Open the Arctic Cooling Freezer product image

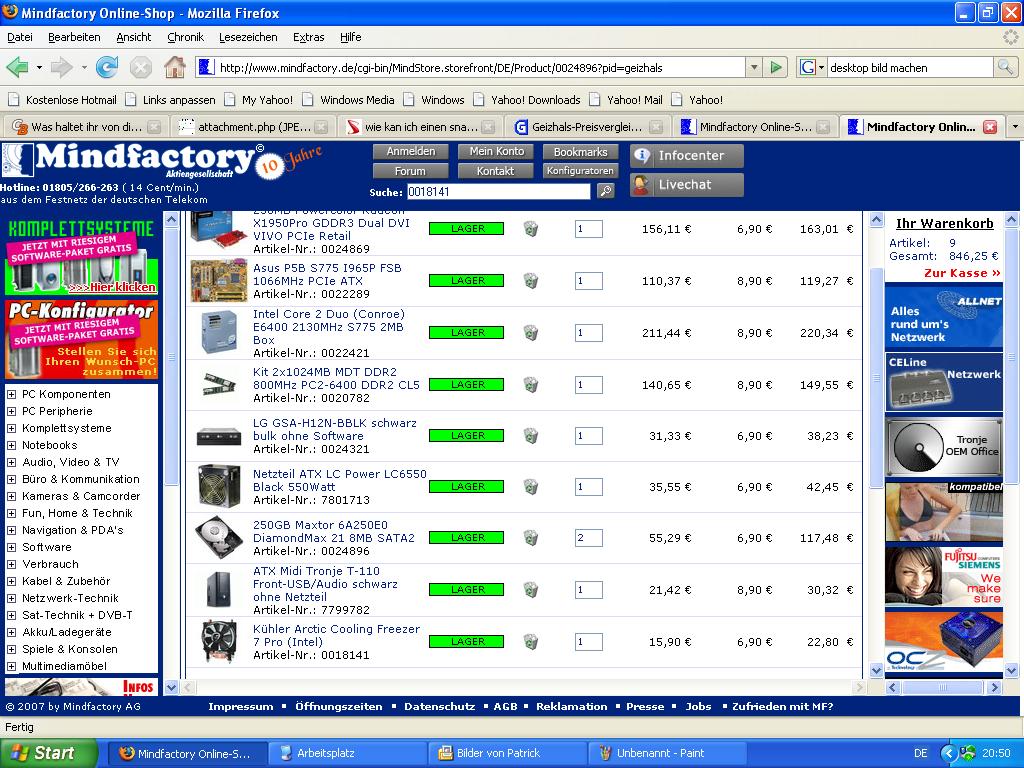(x=219, y=642)
